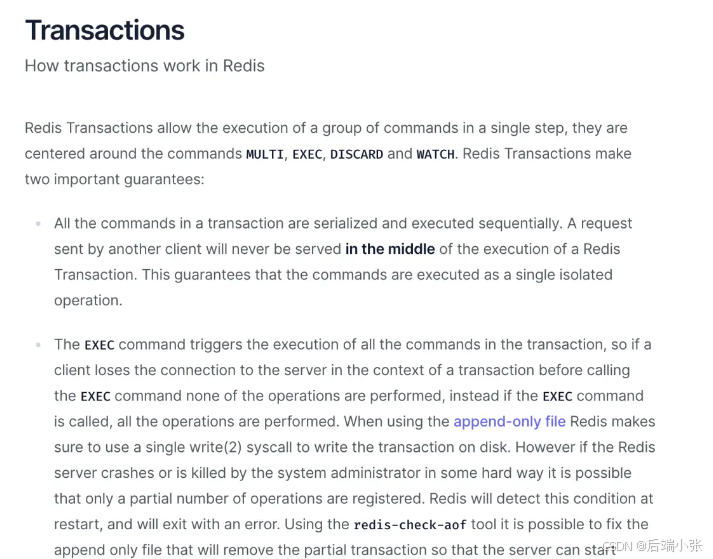713x559 pixels.
Task: Click the WATCH command code text
Action: coord(436,154)
